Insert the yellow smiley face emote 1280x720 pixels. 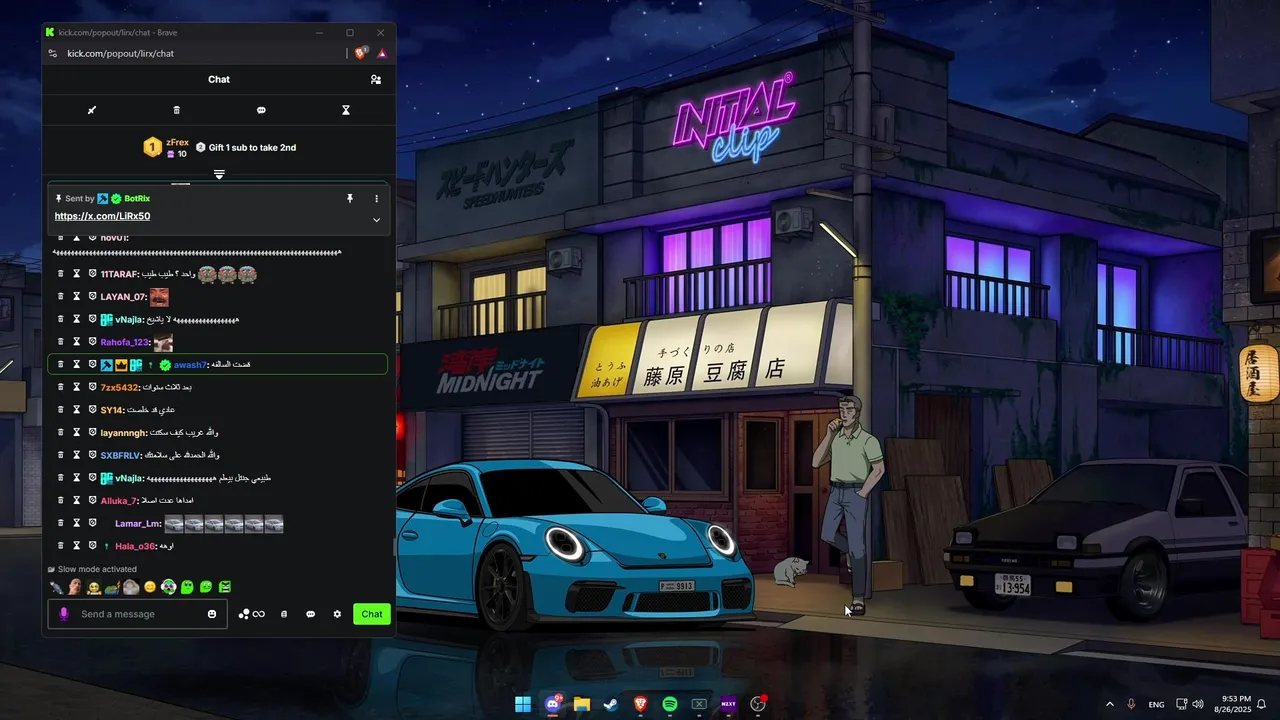pyautogui.click(x=150, y=587)
